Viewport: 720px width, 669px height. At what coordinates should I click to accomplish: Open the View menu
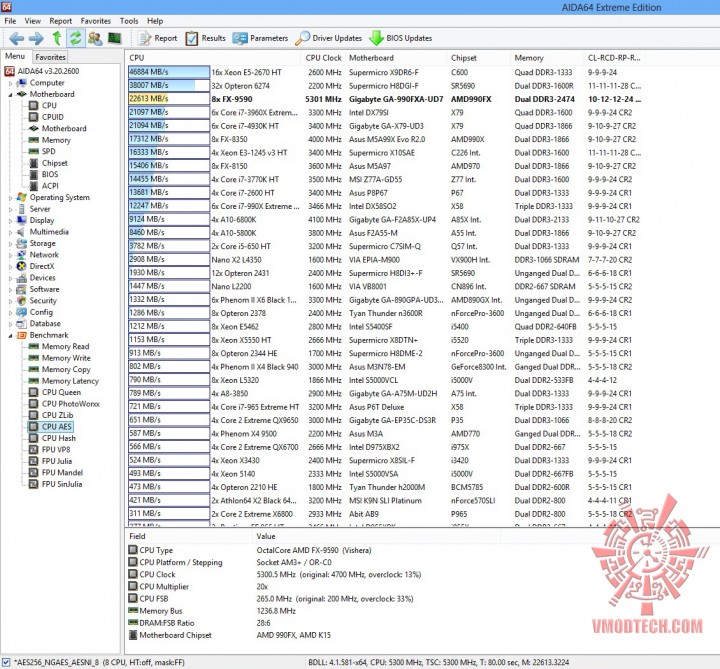(x=33, y=21)
